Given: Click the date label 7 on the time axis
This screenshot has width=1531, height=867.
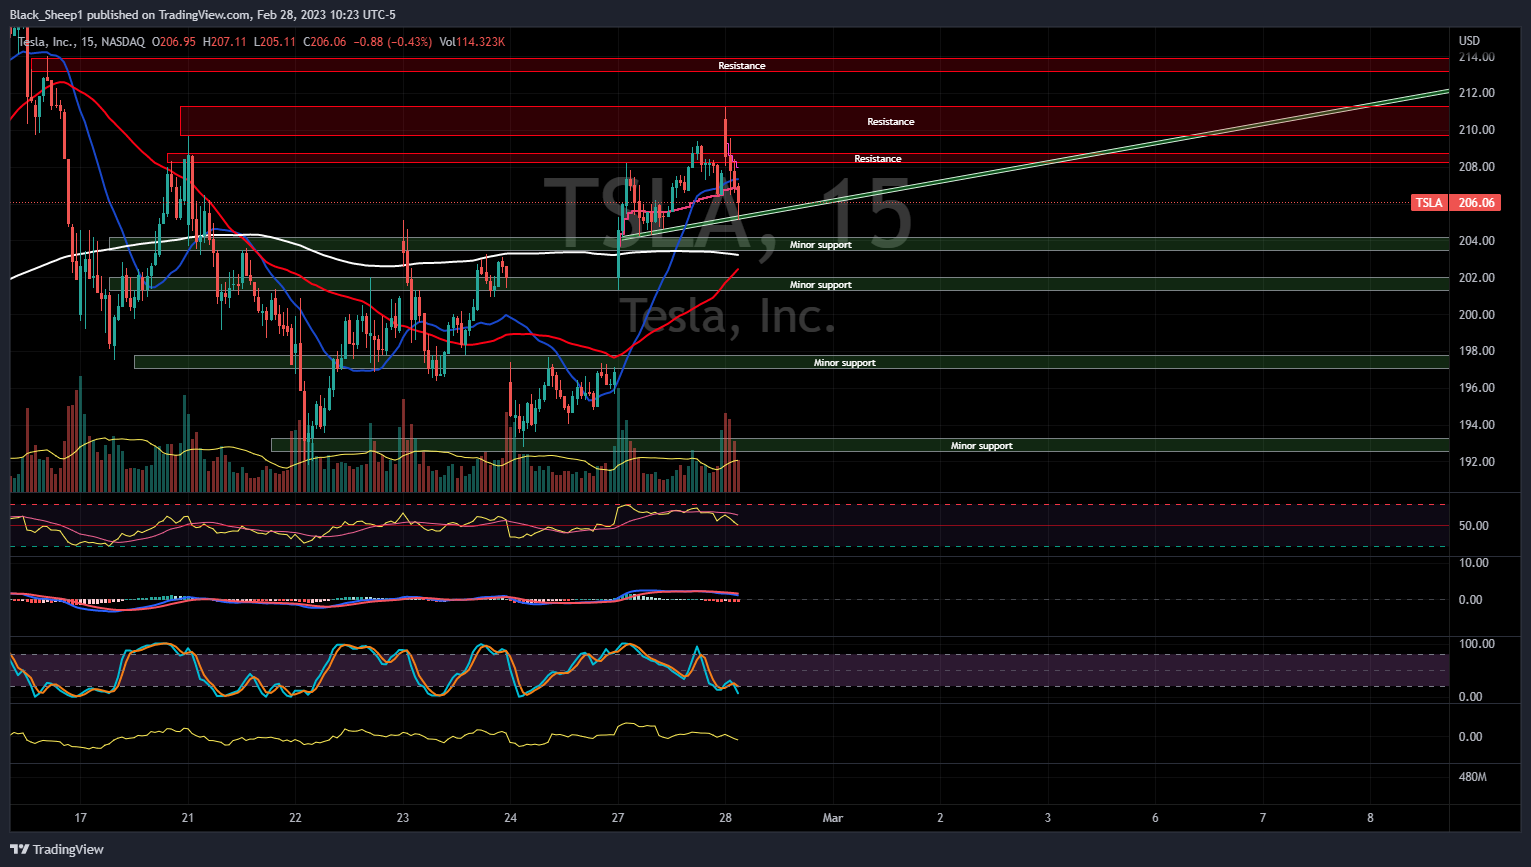Looking at the screenshot, I should click(1263, 818).
